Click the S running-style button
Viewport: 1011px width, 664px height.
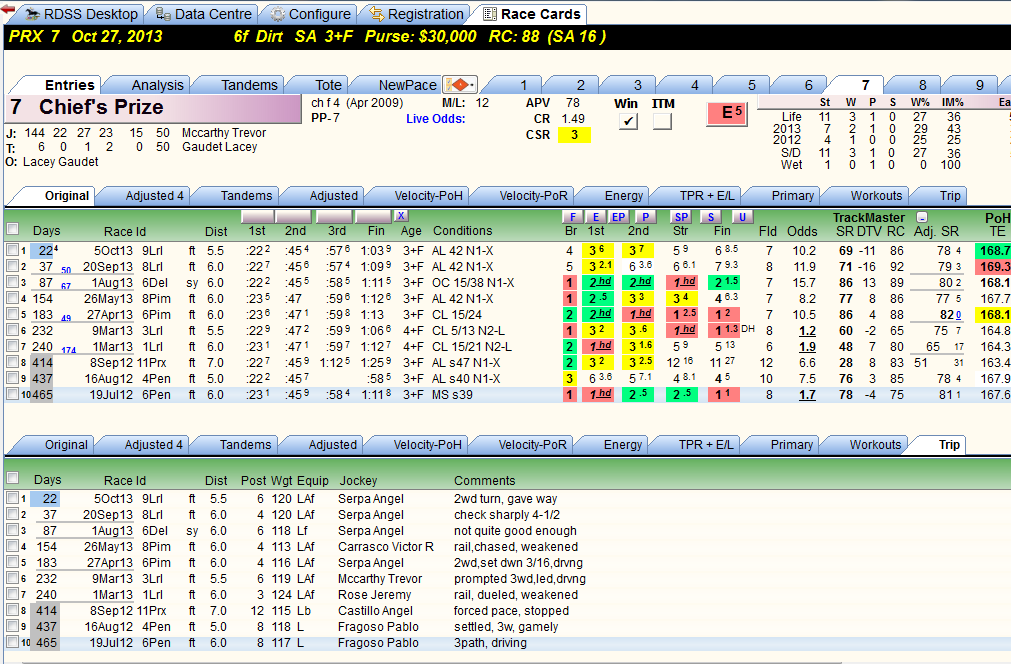[x=711, y=217]
